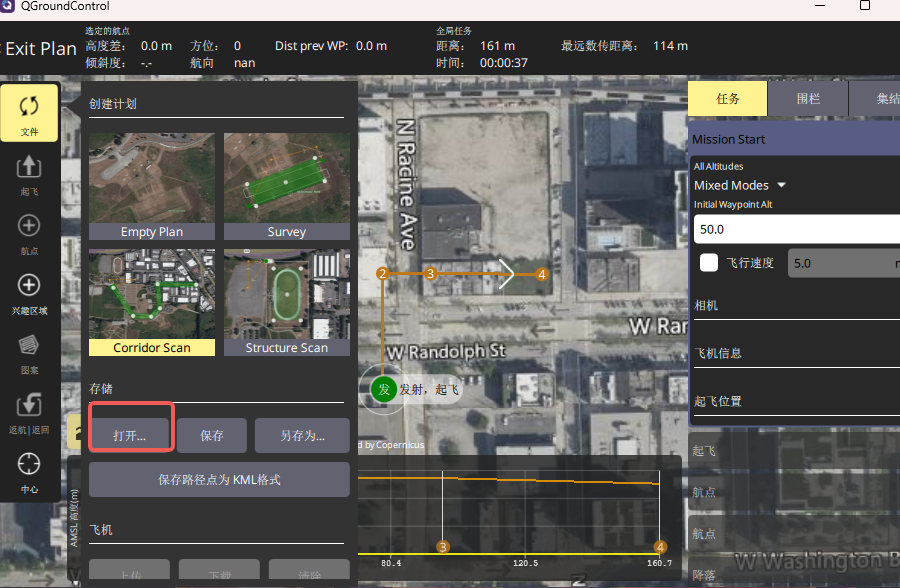Add a 航点 waypoint tool
Viewport: 900px width, 588px height.
tap(29, 234)
